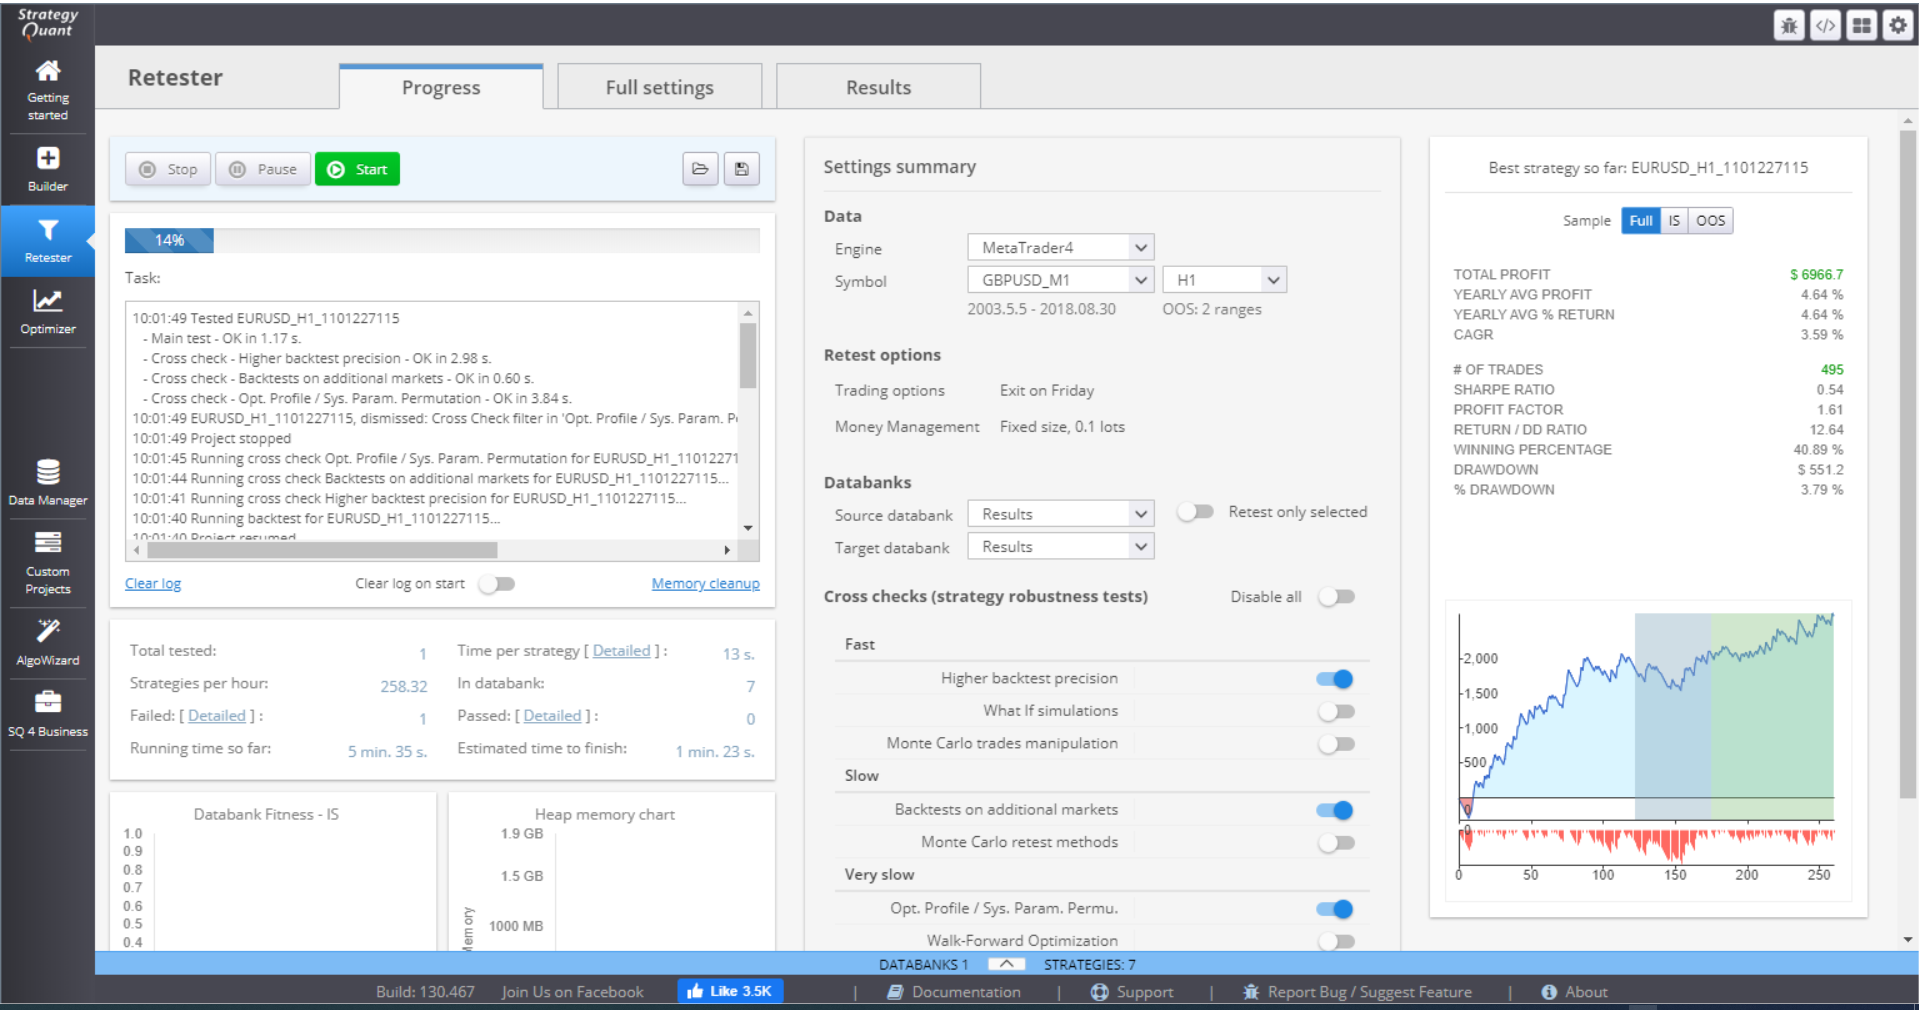The width and height of the screenshot is (1919, 1010).
Task: Switch to the Results tab
Action: tap(878, 87)
